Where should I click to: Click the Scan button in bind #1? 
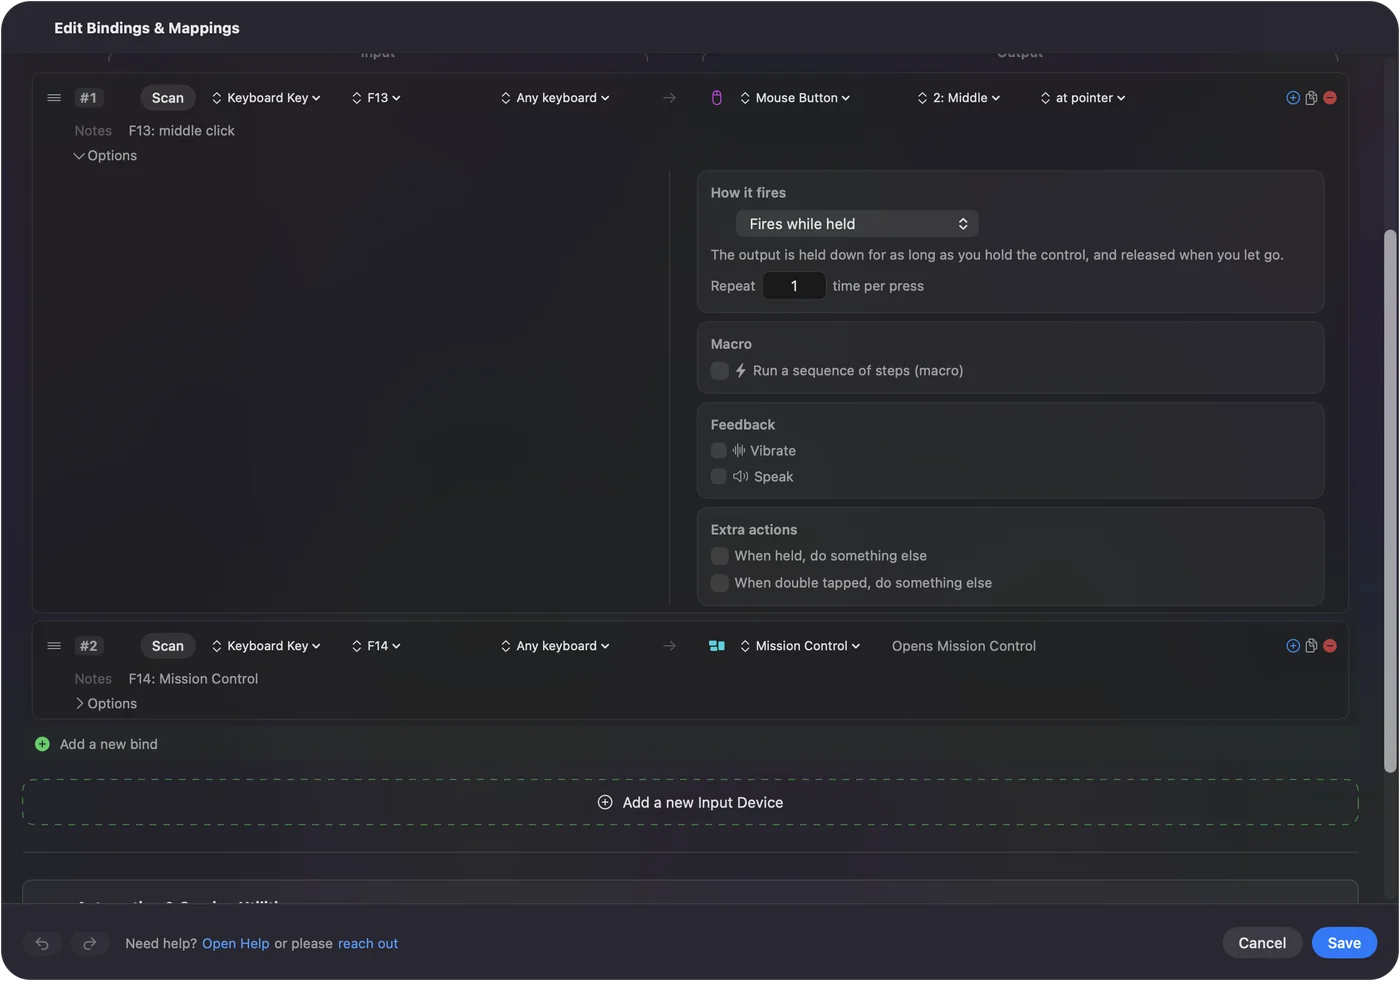pos(168,98)
